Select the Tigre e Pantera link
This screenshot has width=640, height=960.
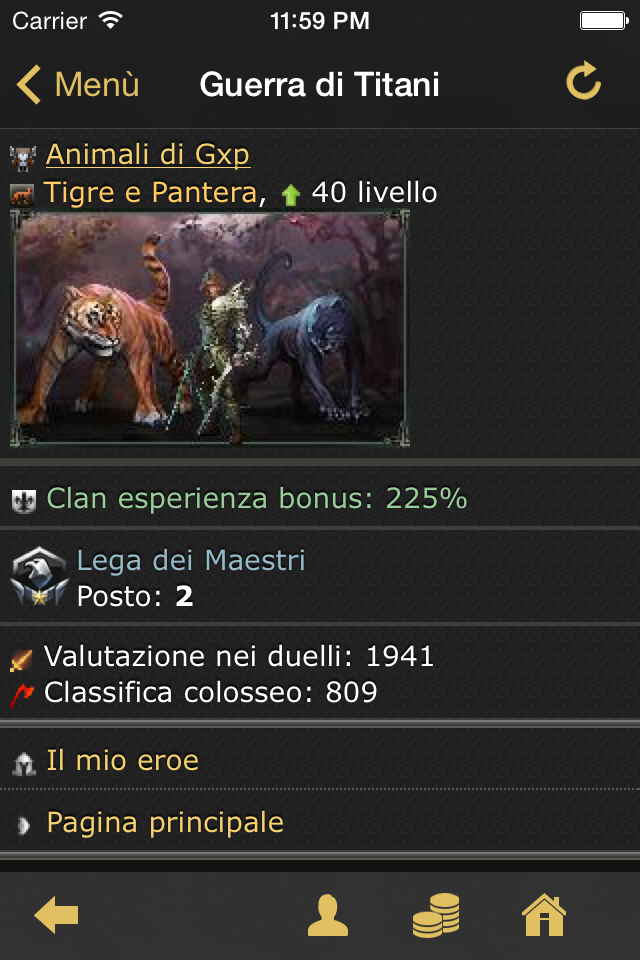pos(151,192)
